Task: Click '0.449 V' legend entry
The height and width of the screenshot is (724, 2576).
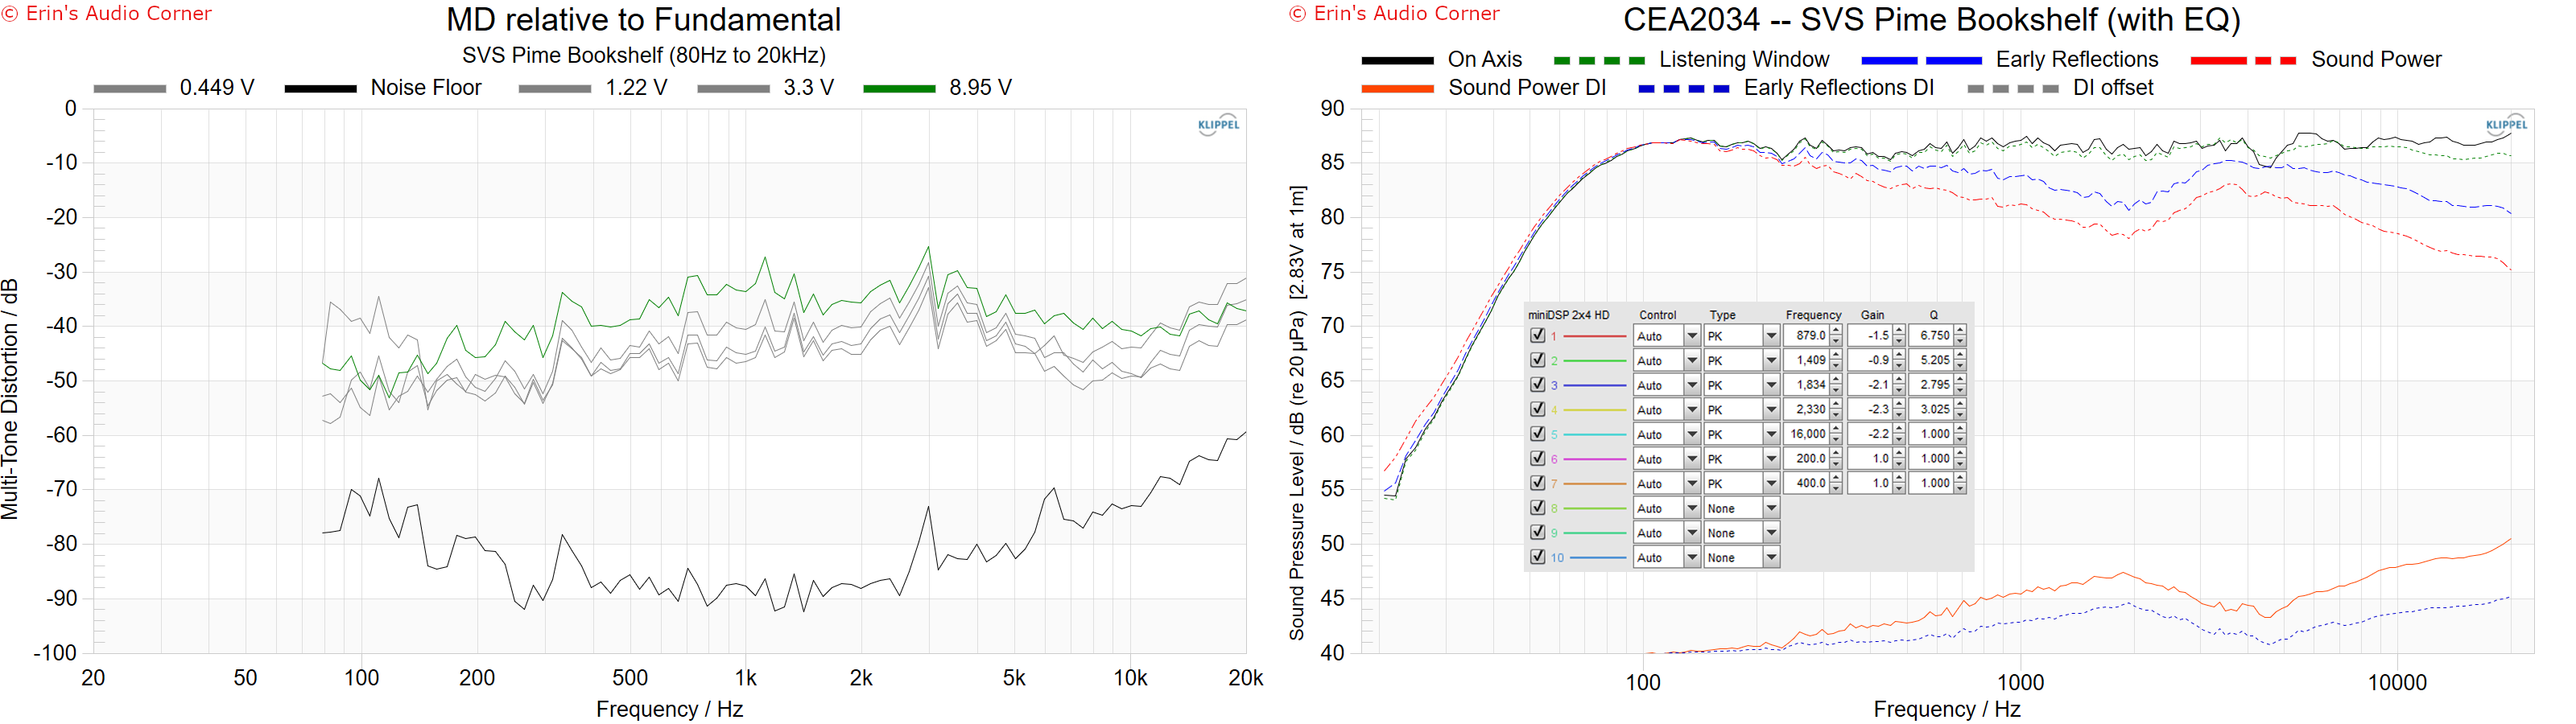Action: [x=174, y=88]
